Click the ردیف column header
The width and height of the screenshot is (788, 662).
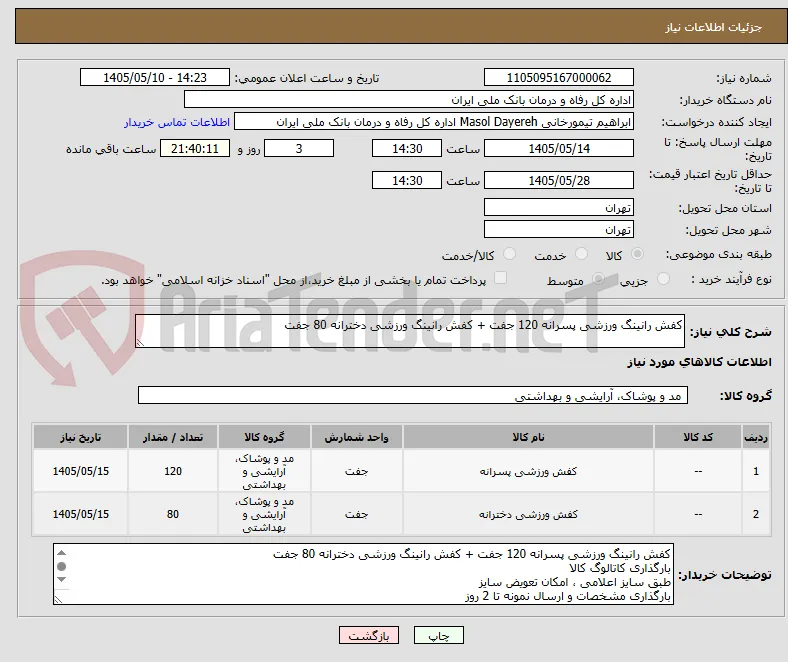[x=756, y=437]
